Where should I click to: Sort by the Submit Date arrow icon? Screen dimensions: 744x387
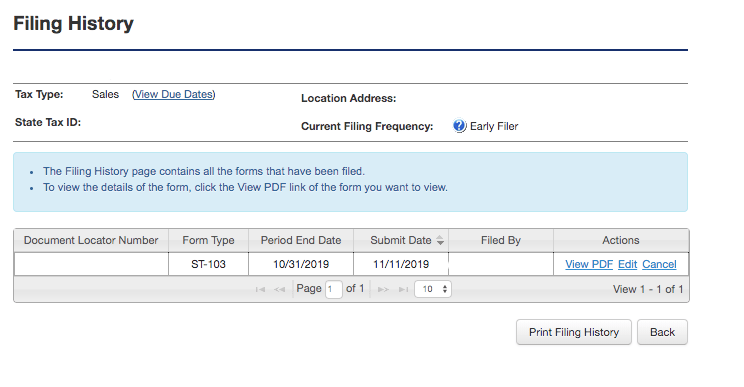(440, 240)
